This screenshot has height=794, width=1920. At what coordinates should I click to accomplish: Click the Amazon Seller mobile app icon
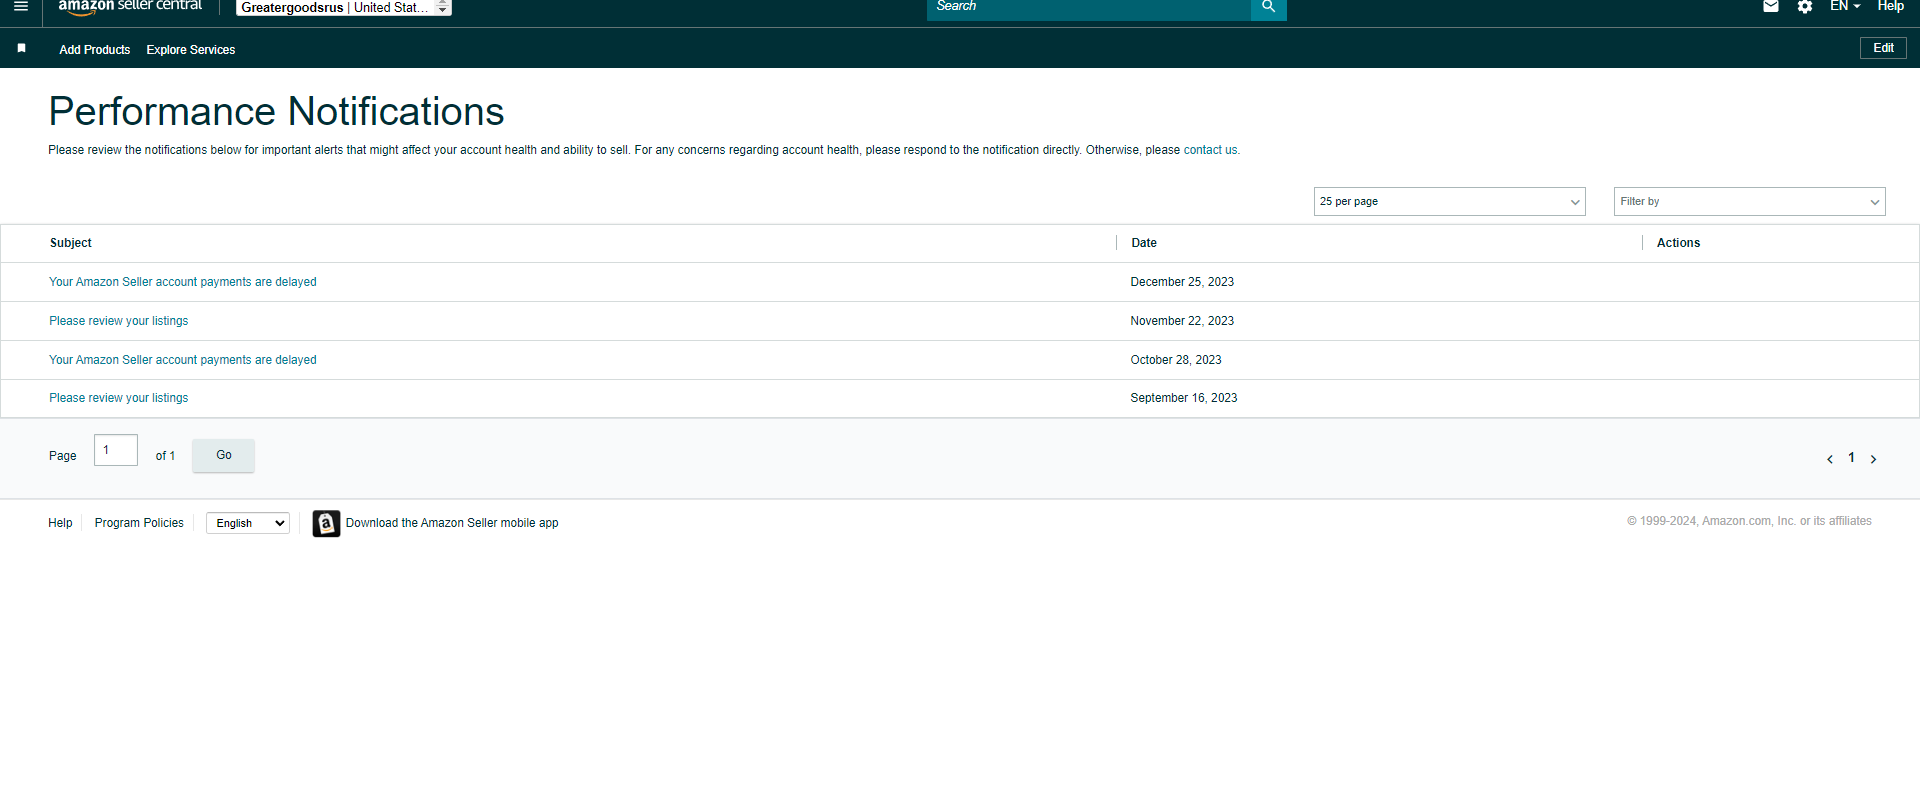[x=326, y=523]
